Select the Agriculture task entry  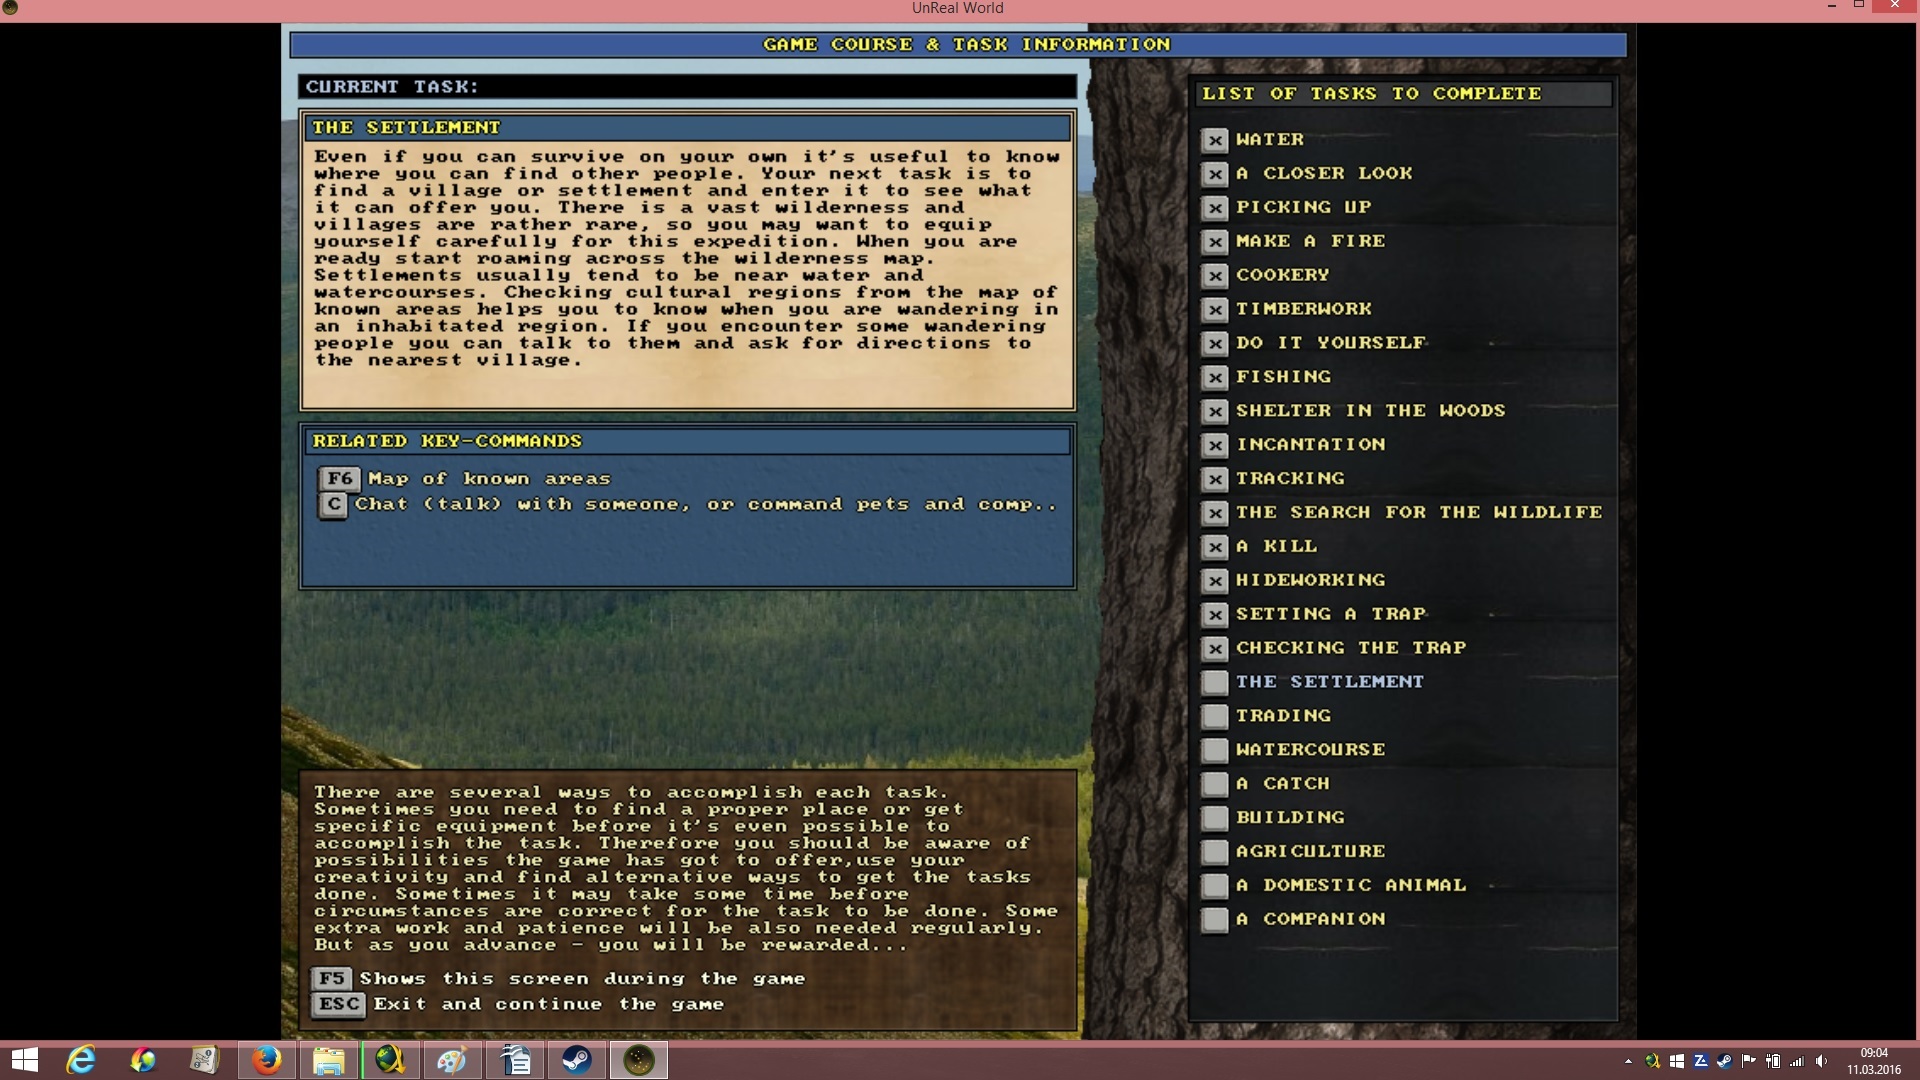click(x=1310, y=851)
